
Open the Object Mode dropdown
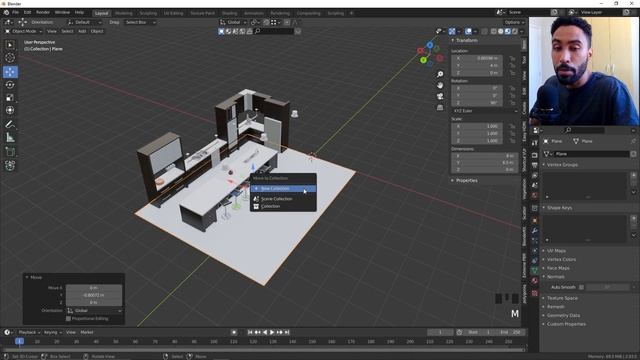[x=23, y=31]
